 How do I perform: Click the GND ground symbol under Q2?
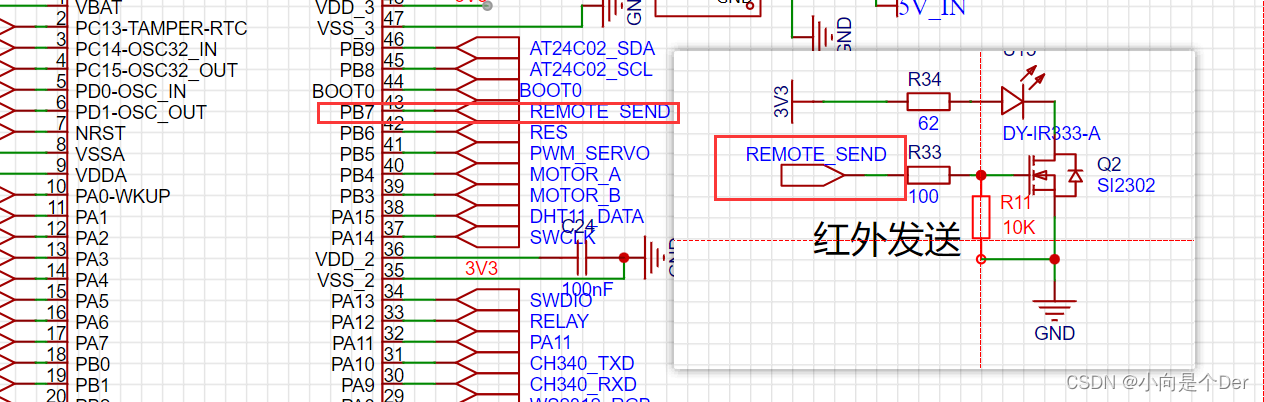point(1054,307)
